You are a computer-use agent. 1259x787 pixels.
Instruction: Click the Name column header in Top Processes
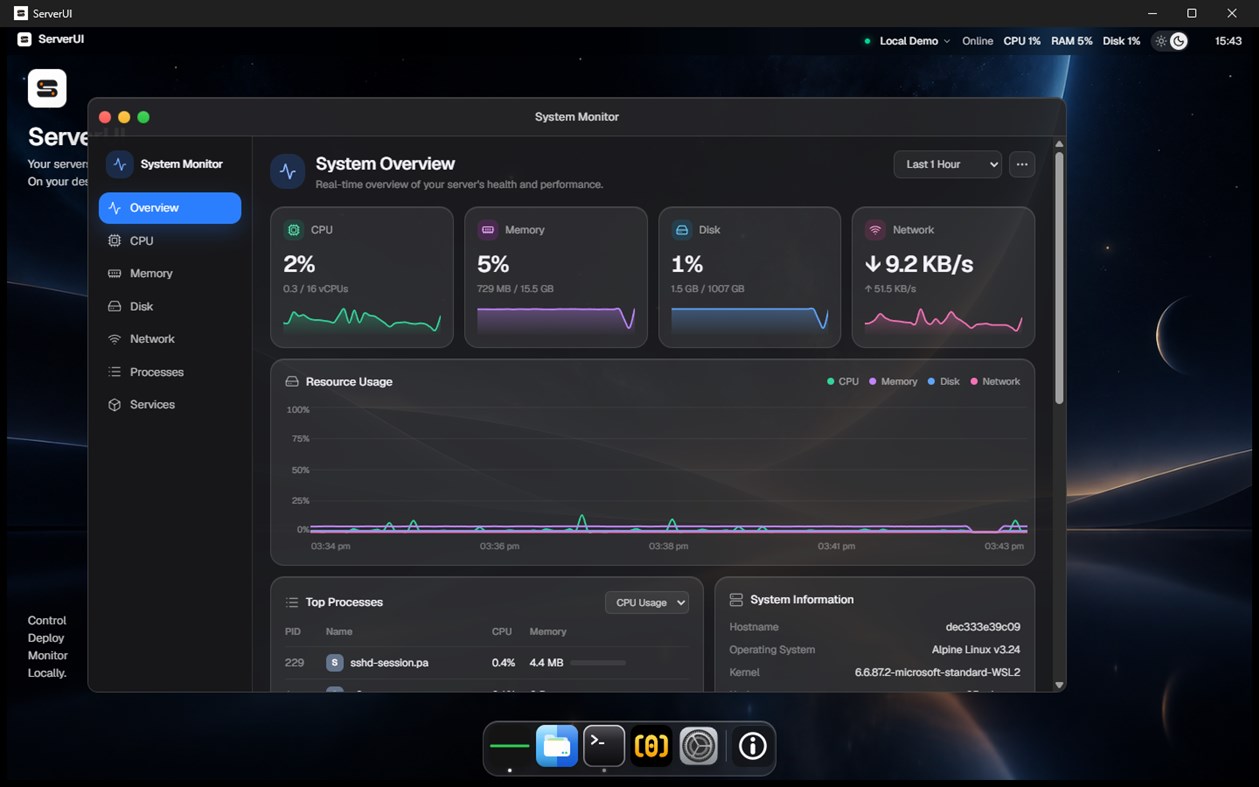[339, 632]
